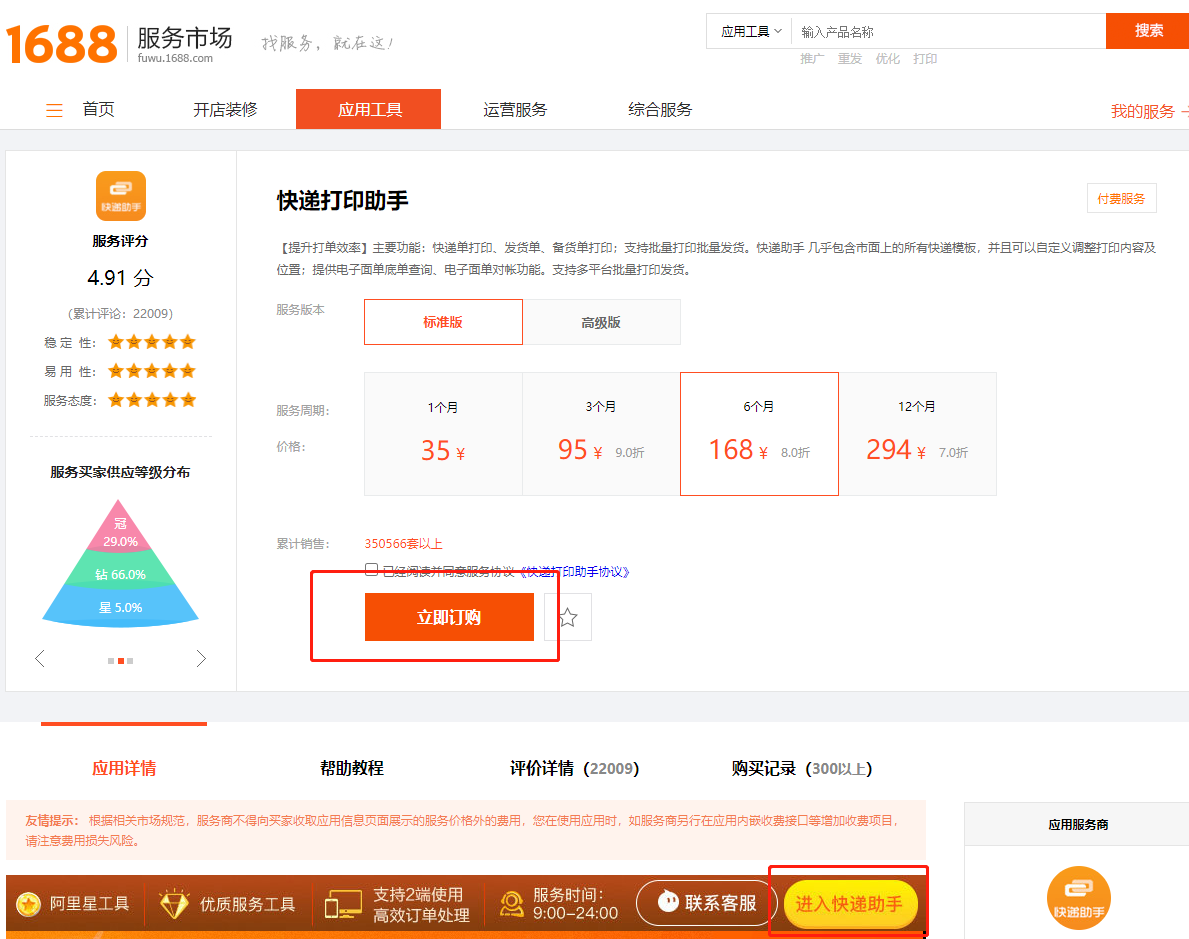This screenshot has width=1189, height=939.
Task: Open the hamburger menu icon beside 首页
Action: click(x=55, y=111)
